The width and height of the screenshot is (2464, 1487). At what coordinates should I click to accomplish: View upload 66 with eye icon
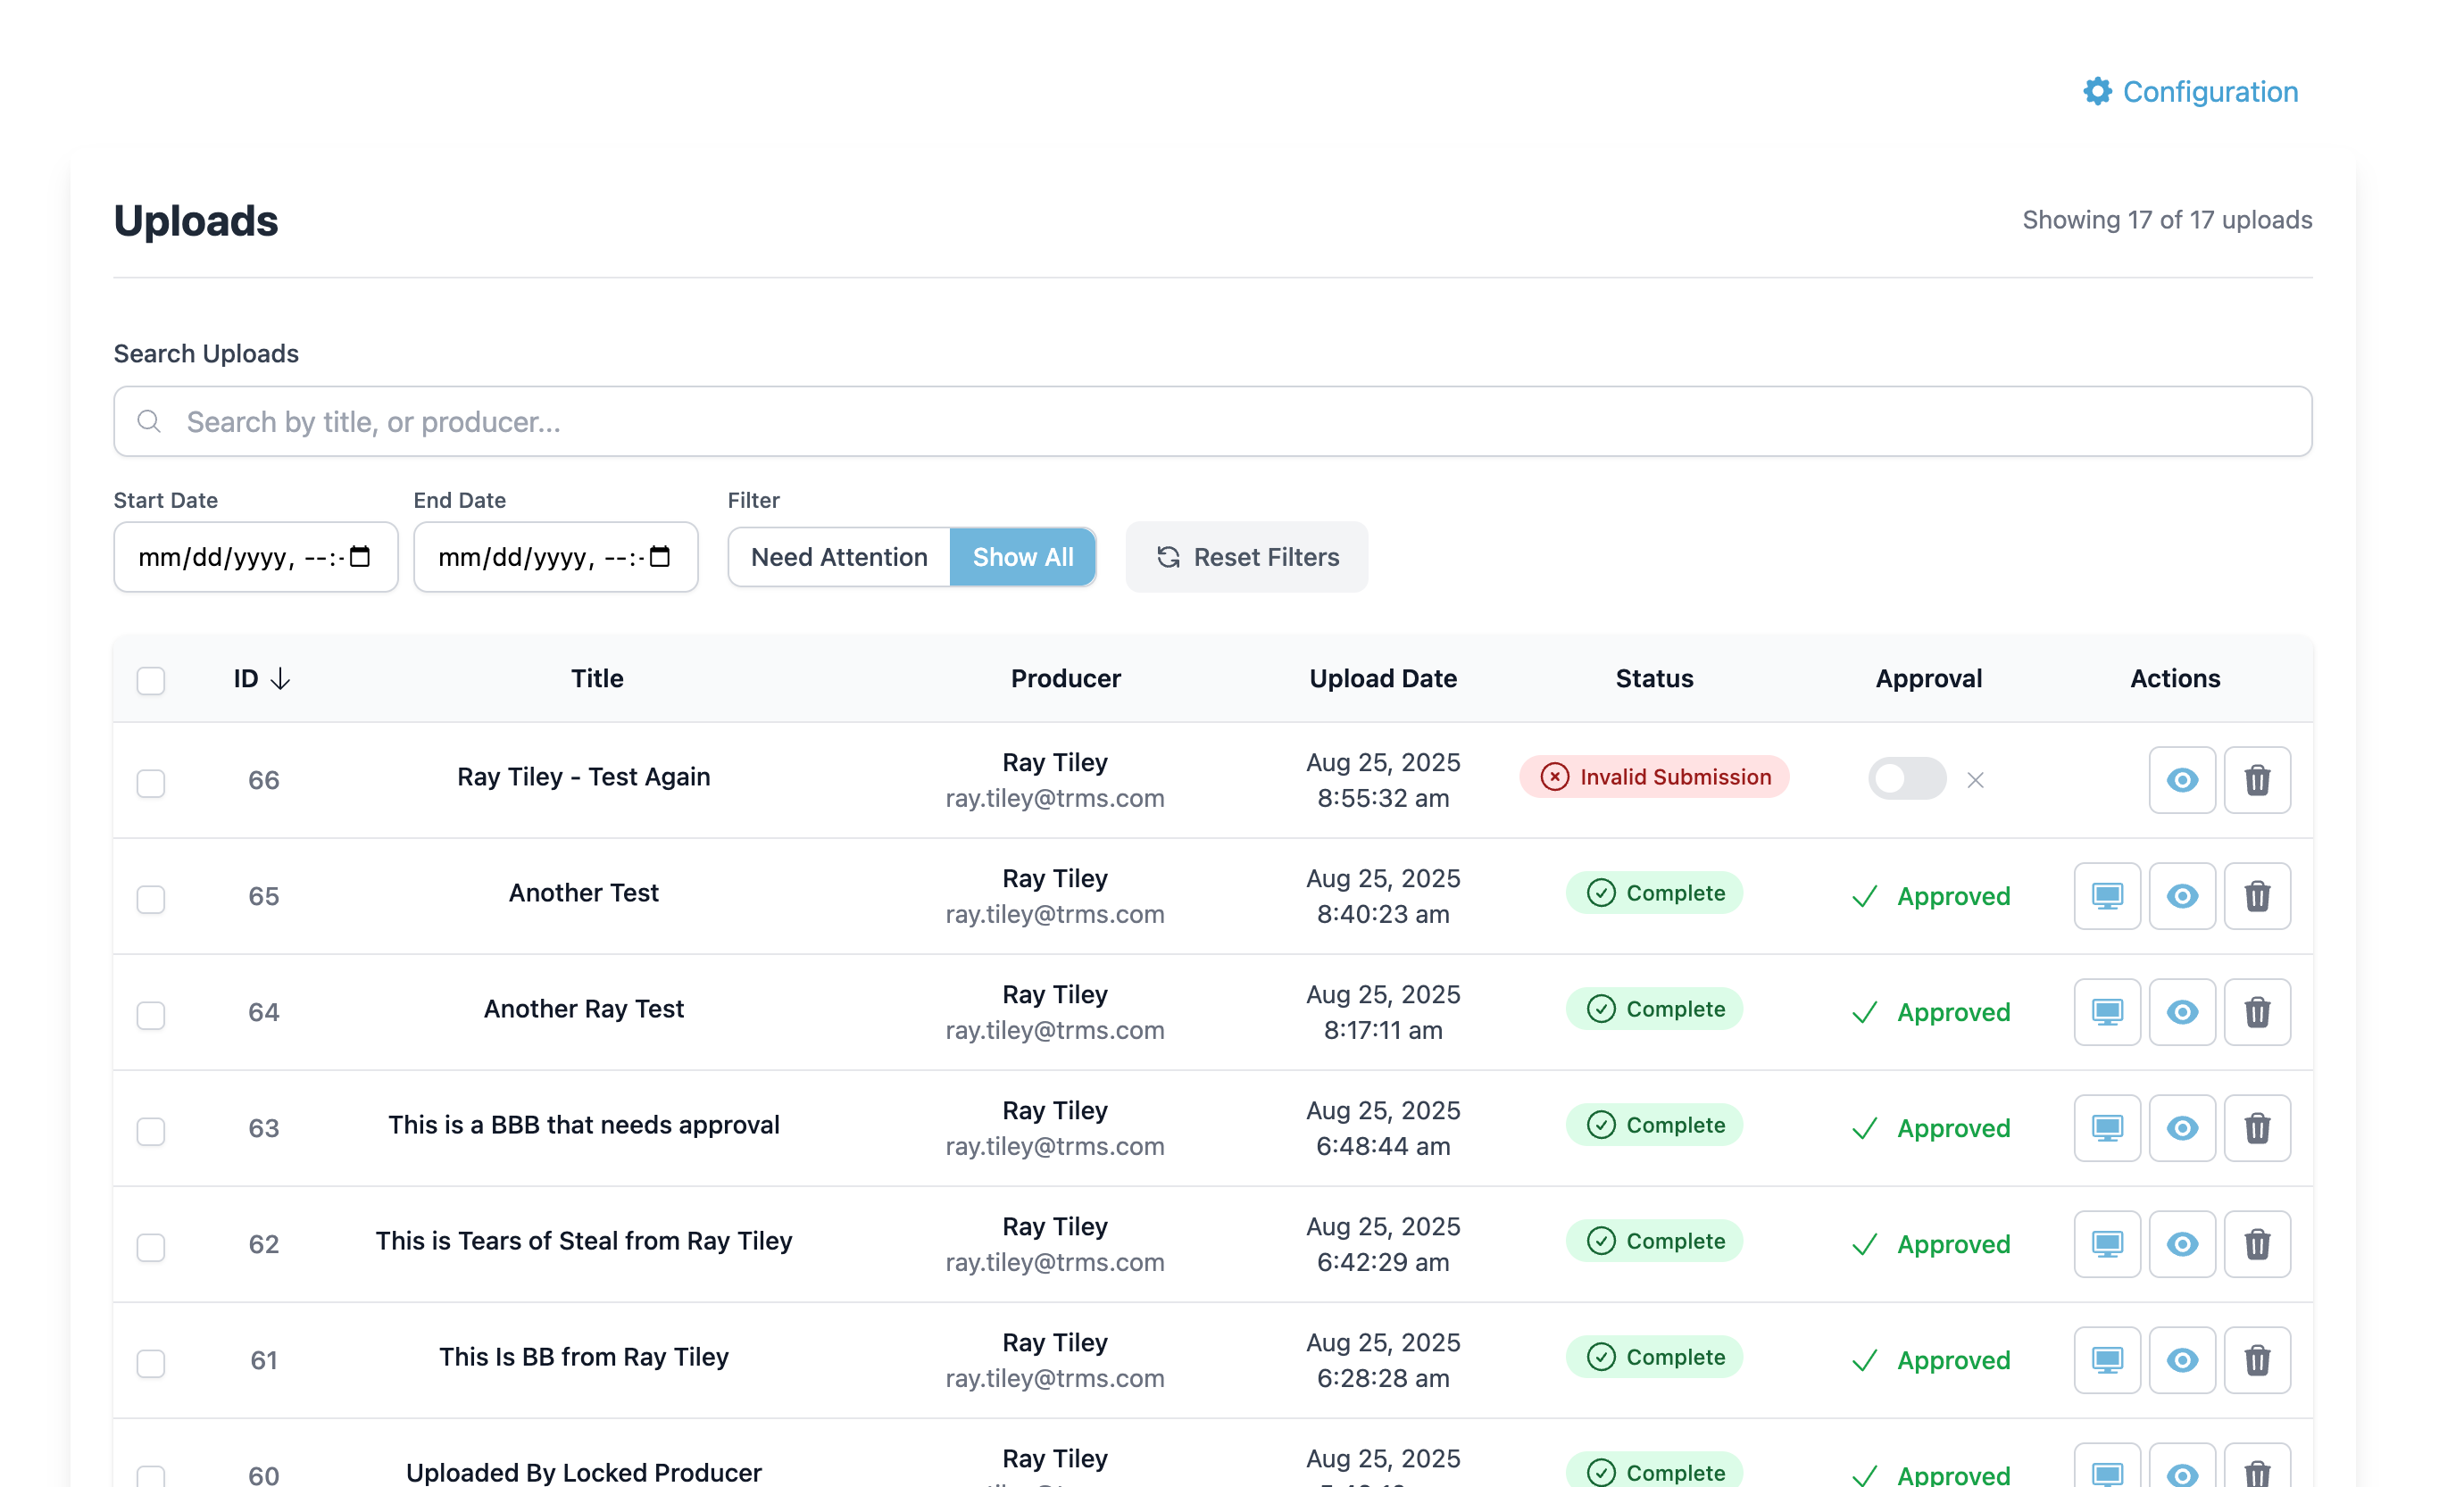2181,780
